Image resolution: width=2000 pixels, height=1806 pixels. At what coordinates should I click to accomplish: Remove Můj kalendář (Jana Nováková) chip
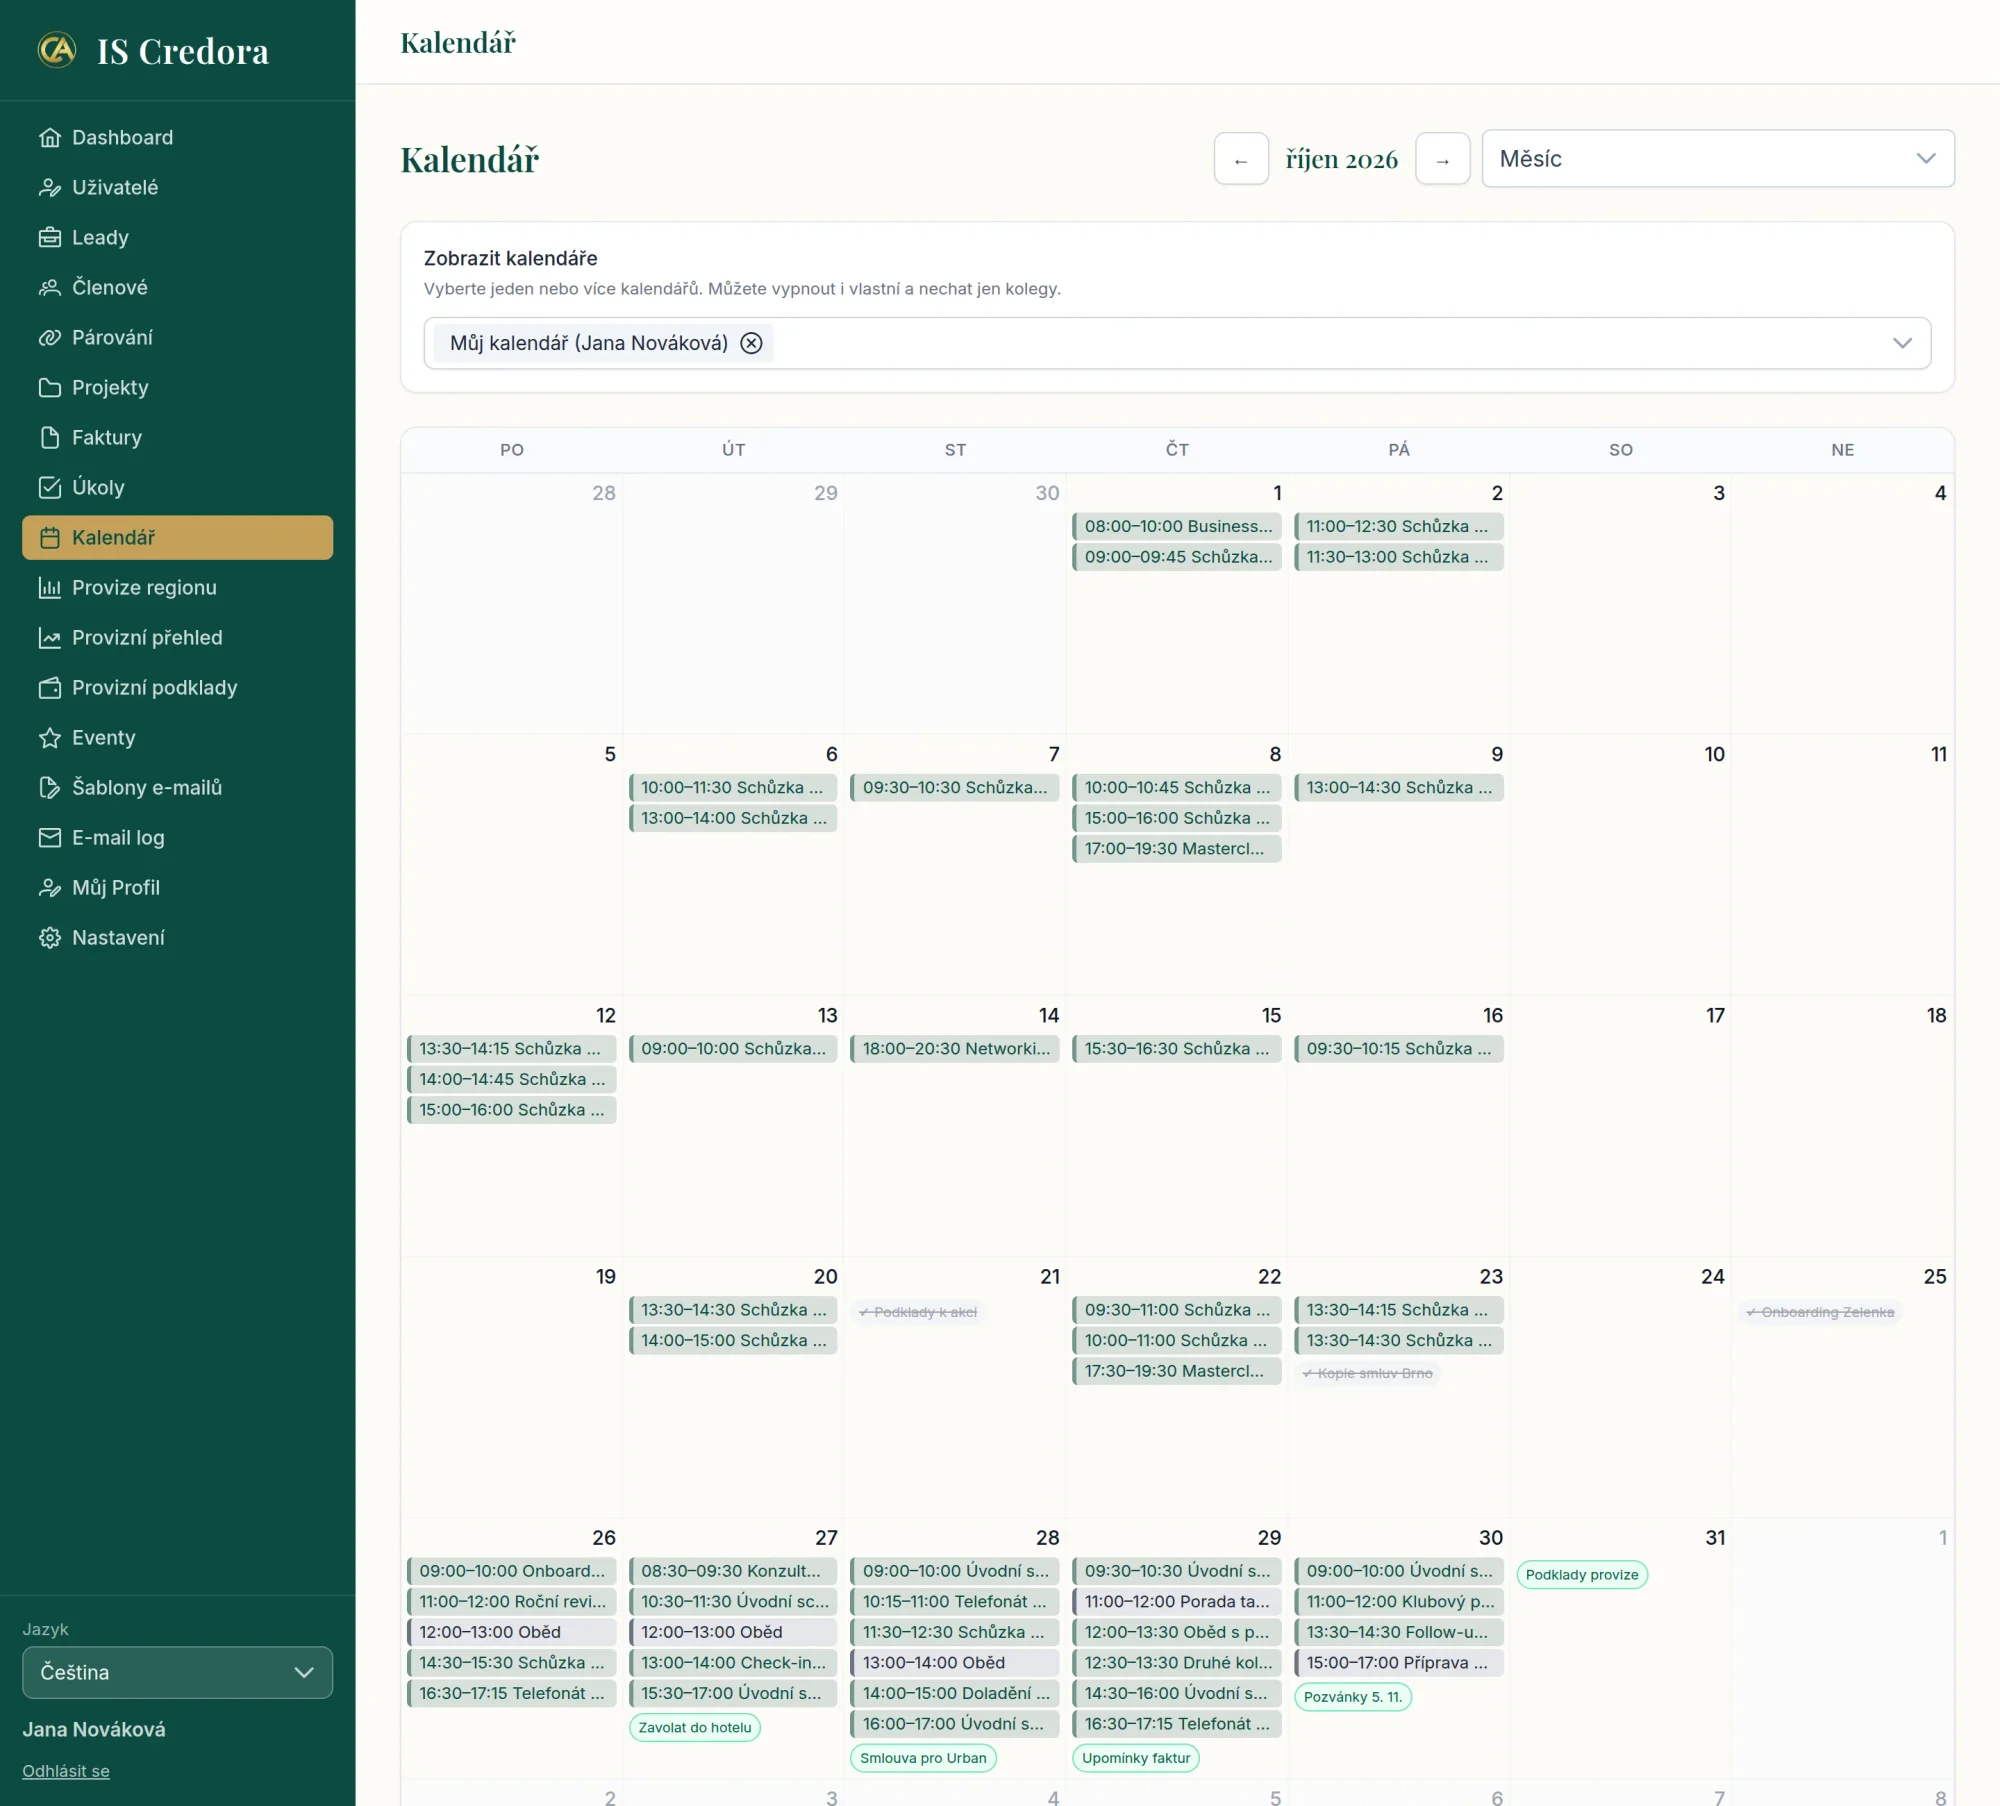(751, 343)
